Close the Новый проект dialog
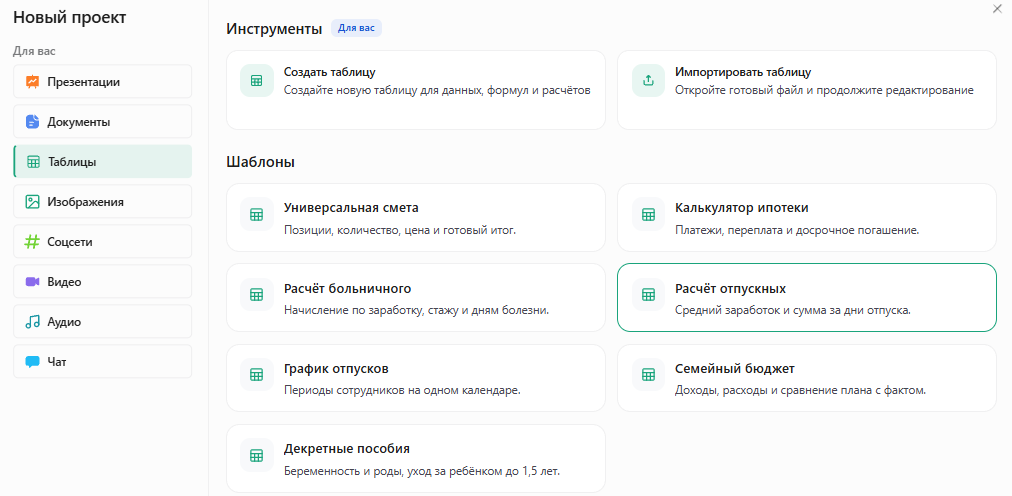This screenshot has width=1012, height=496. pos(997,7)
